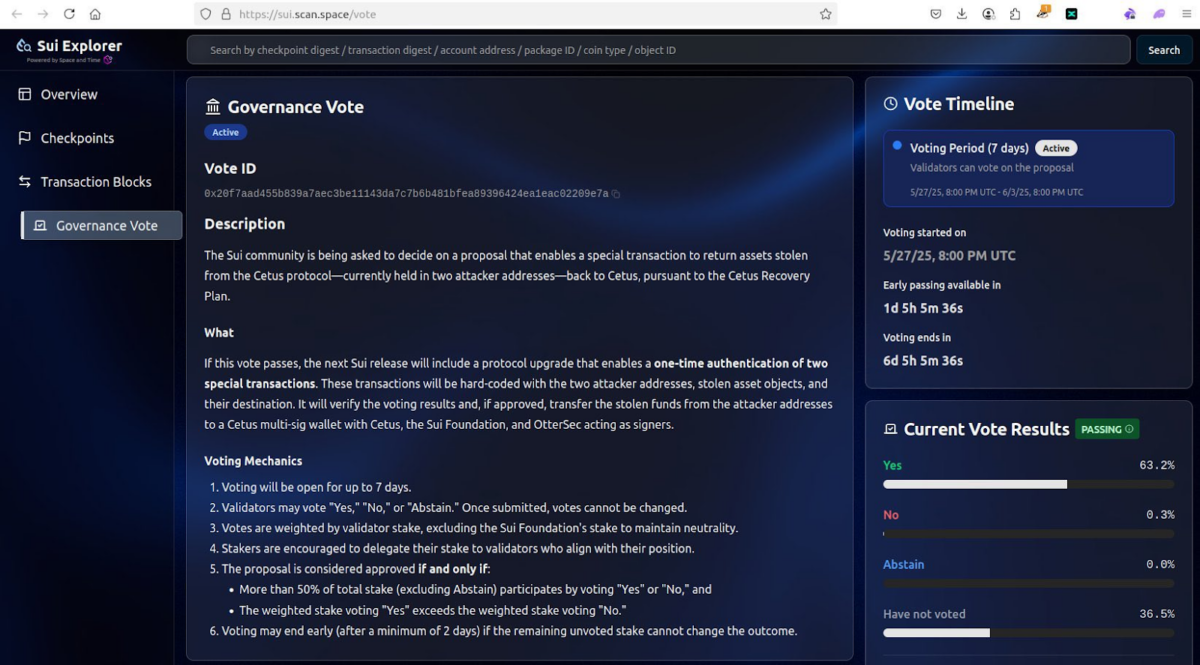Click the browser URL address bar
This screenshot has height=665, width=1200.
[x=520, y=14]
